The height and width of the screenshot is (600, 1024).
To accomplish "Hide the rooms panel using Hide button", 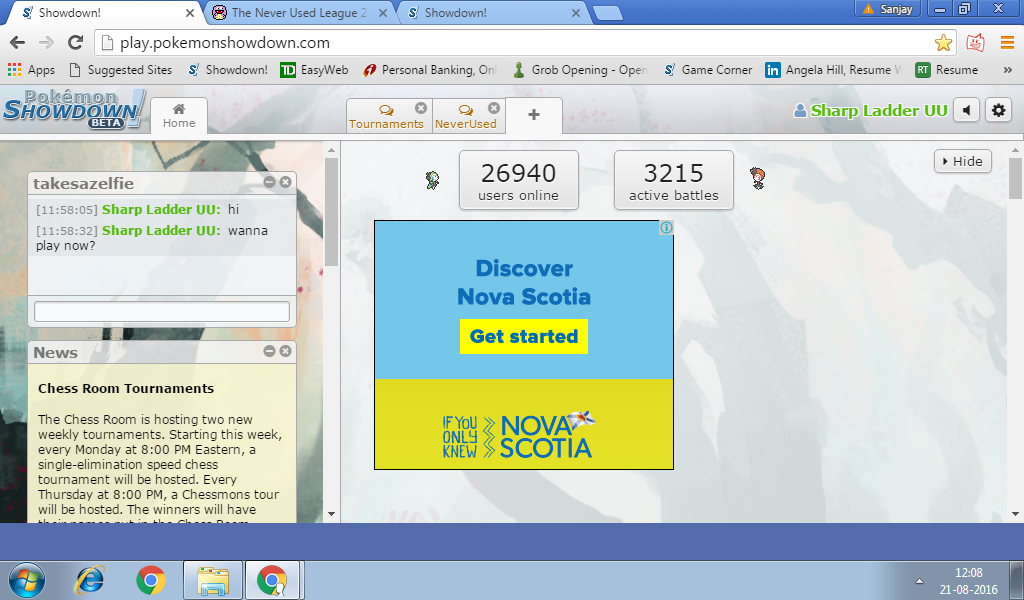I will tap(962, 161).
